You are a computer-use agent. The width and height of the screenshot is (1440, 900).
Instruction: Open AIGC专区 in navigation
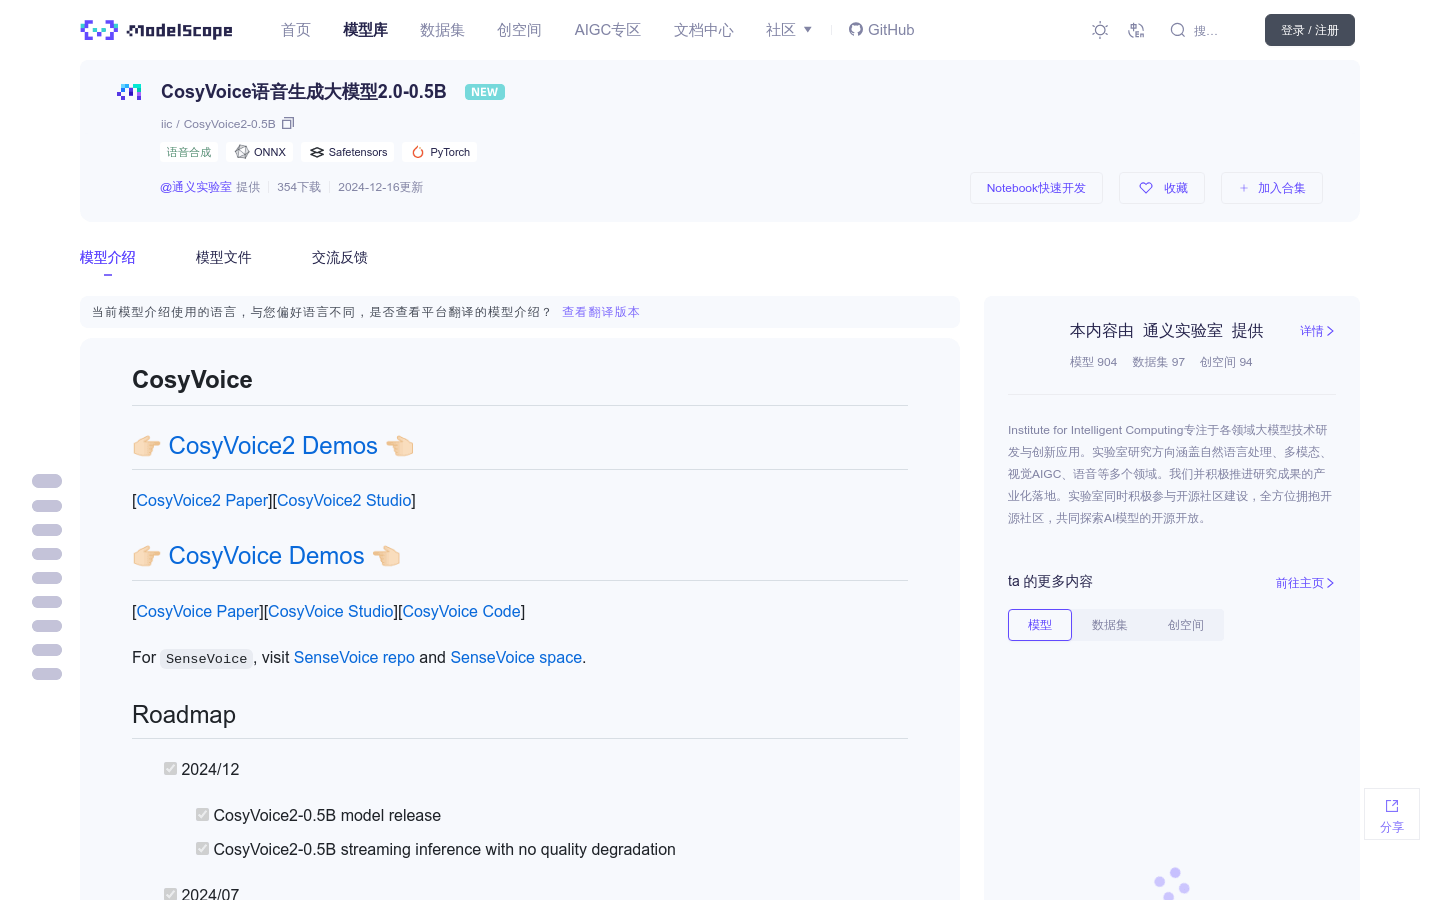pyautogui.click(x=607, y=30)
